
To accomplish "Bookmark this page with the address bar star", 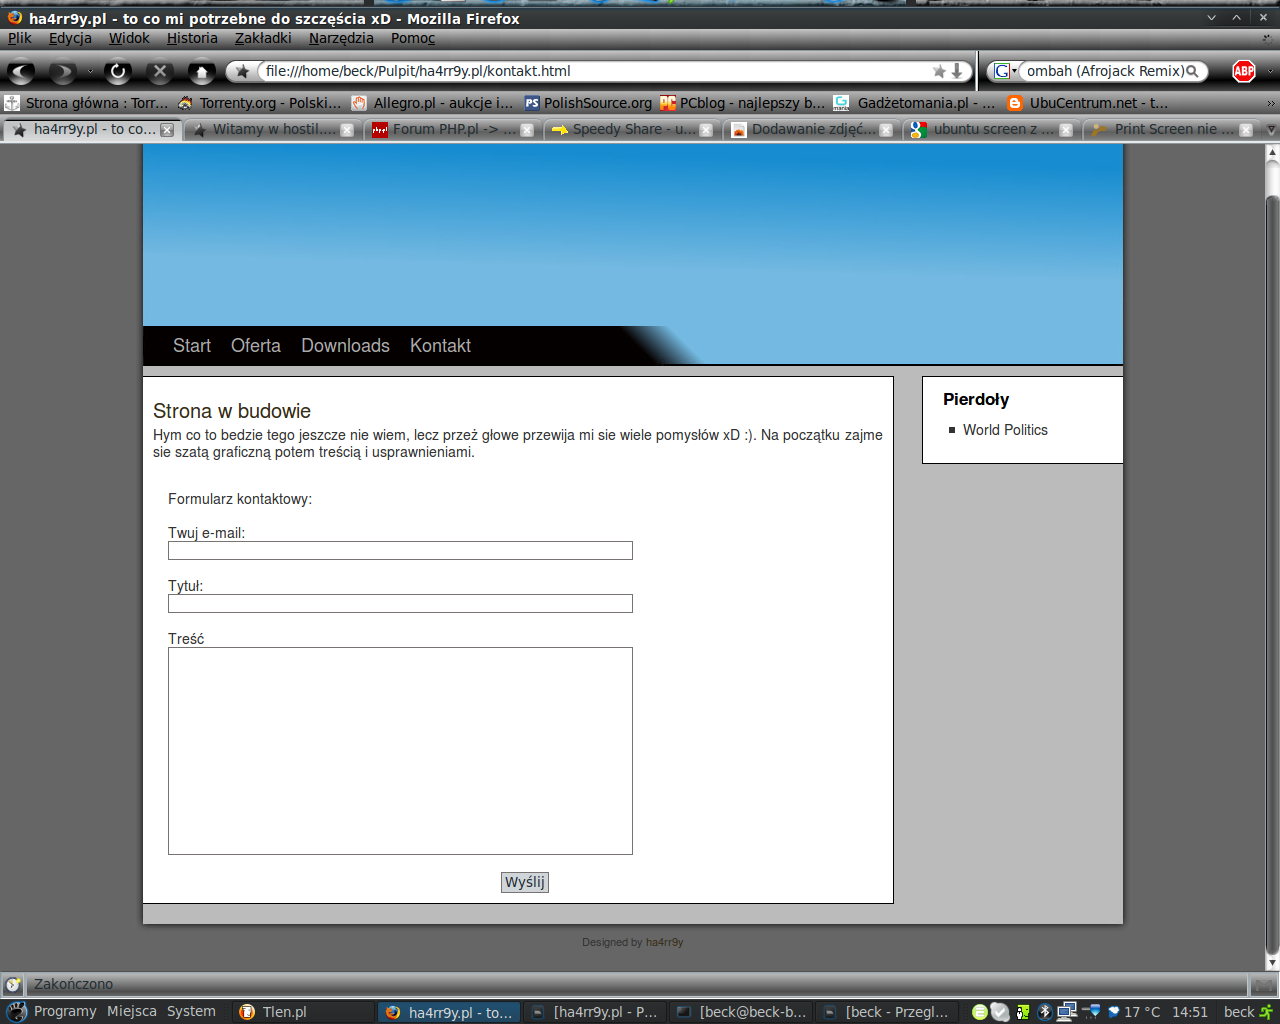I will (x=939, y=71).
